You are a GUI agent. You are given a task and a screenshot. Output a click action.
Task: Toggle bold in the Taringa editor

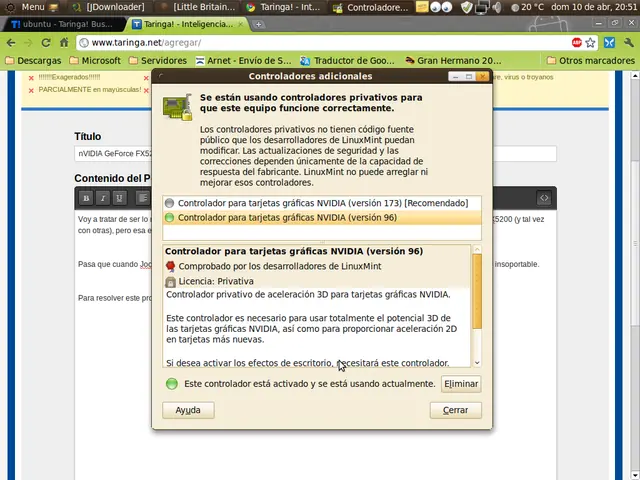pyautogui.click(x=86, y=198)
